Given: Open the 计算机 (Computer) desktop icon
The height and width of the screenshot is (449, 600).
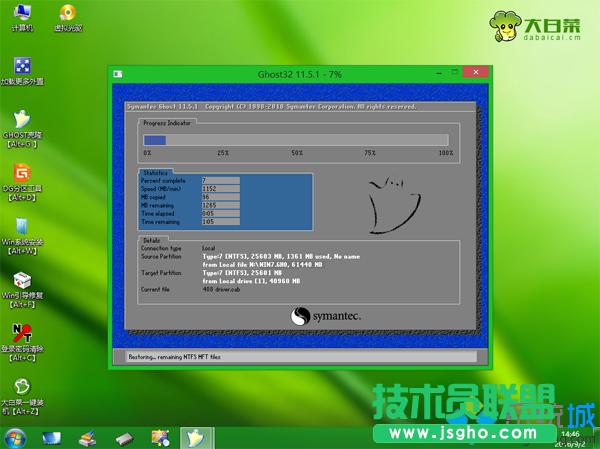Looking at the screenshot, I should click(x=20, y=15).
